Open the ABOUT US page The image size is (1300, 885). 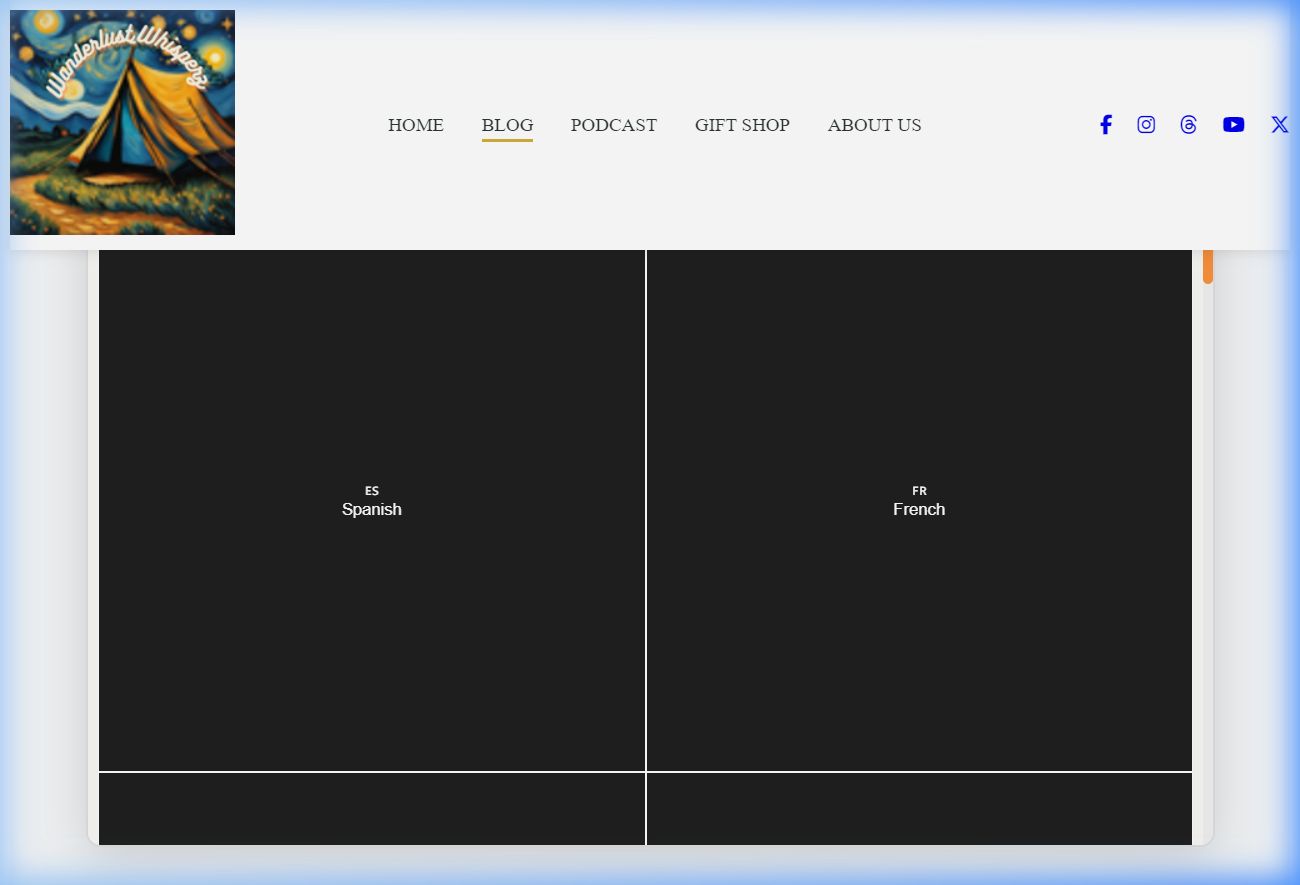[874, 125]
